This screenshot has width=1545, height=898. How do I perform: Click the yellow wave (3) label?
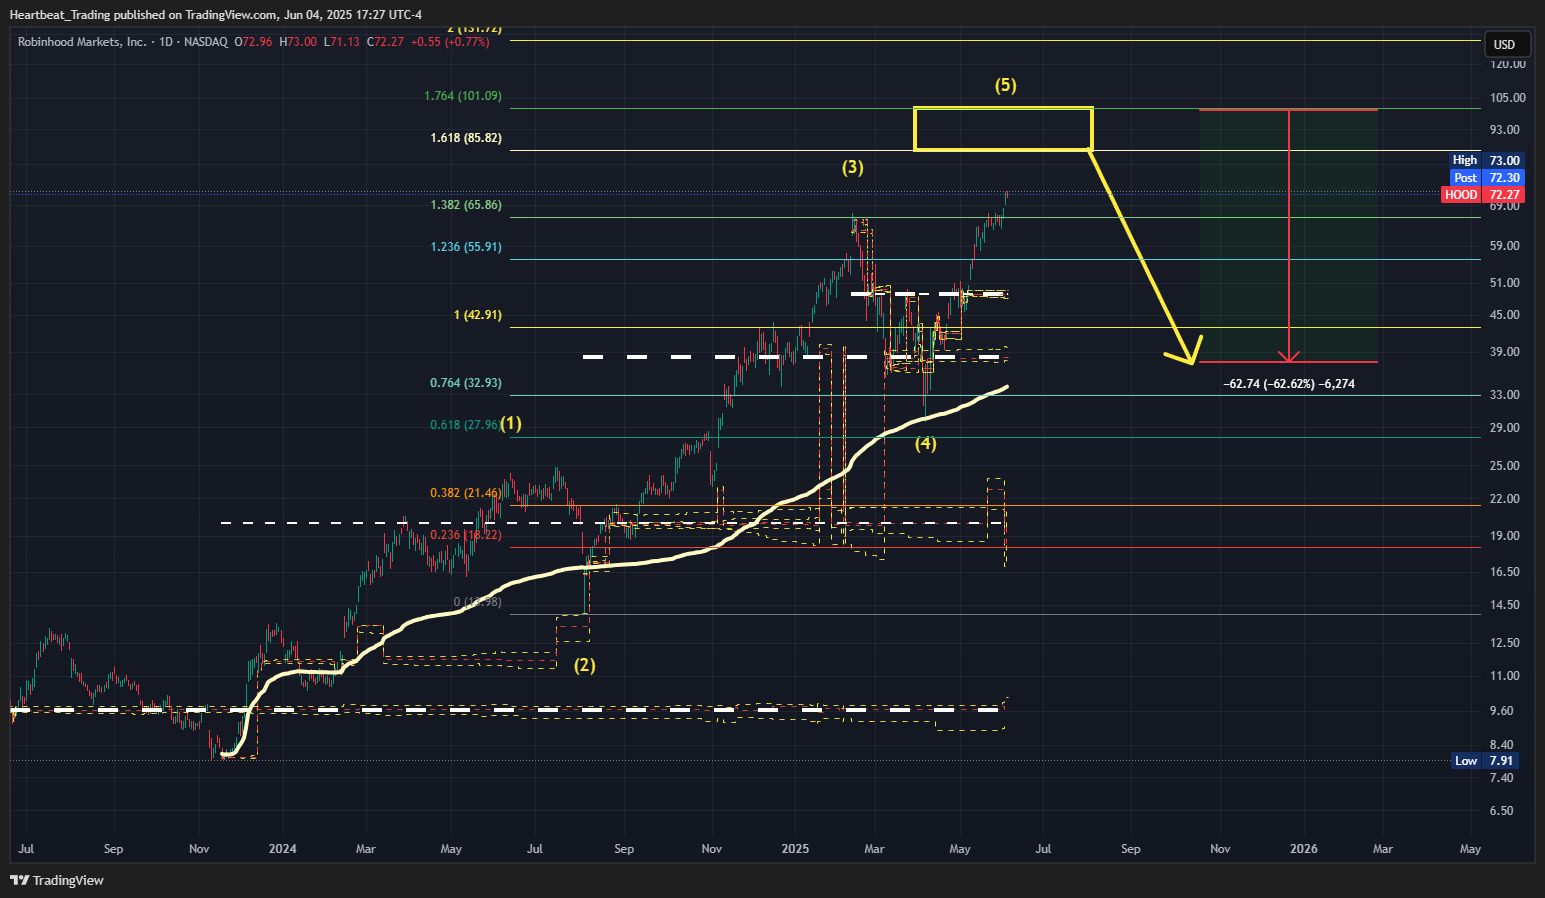(852, 167)
